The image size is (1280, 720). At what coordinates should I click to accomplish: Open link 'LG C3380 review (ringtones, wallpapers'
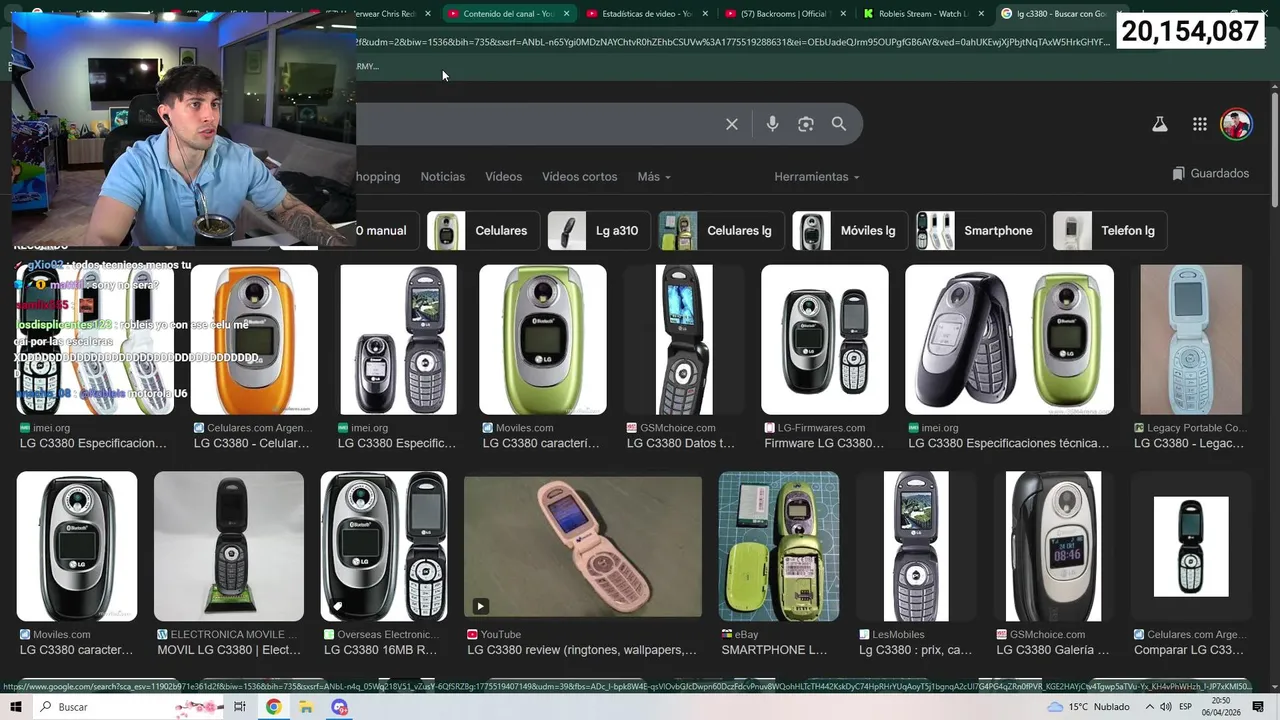coord(582,650)
